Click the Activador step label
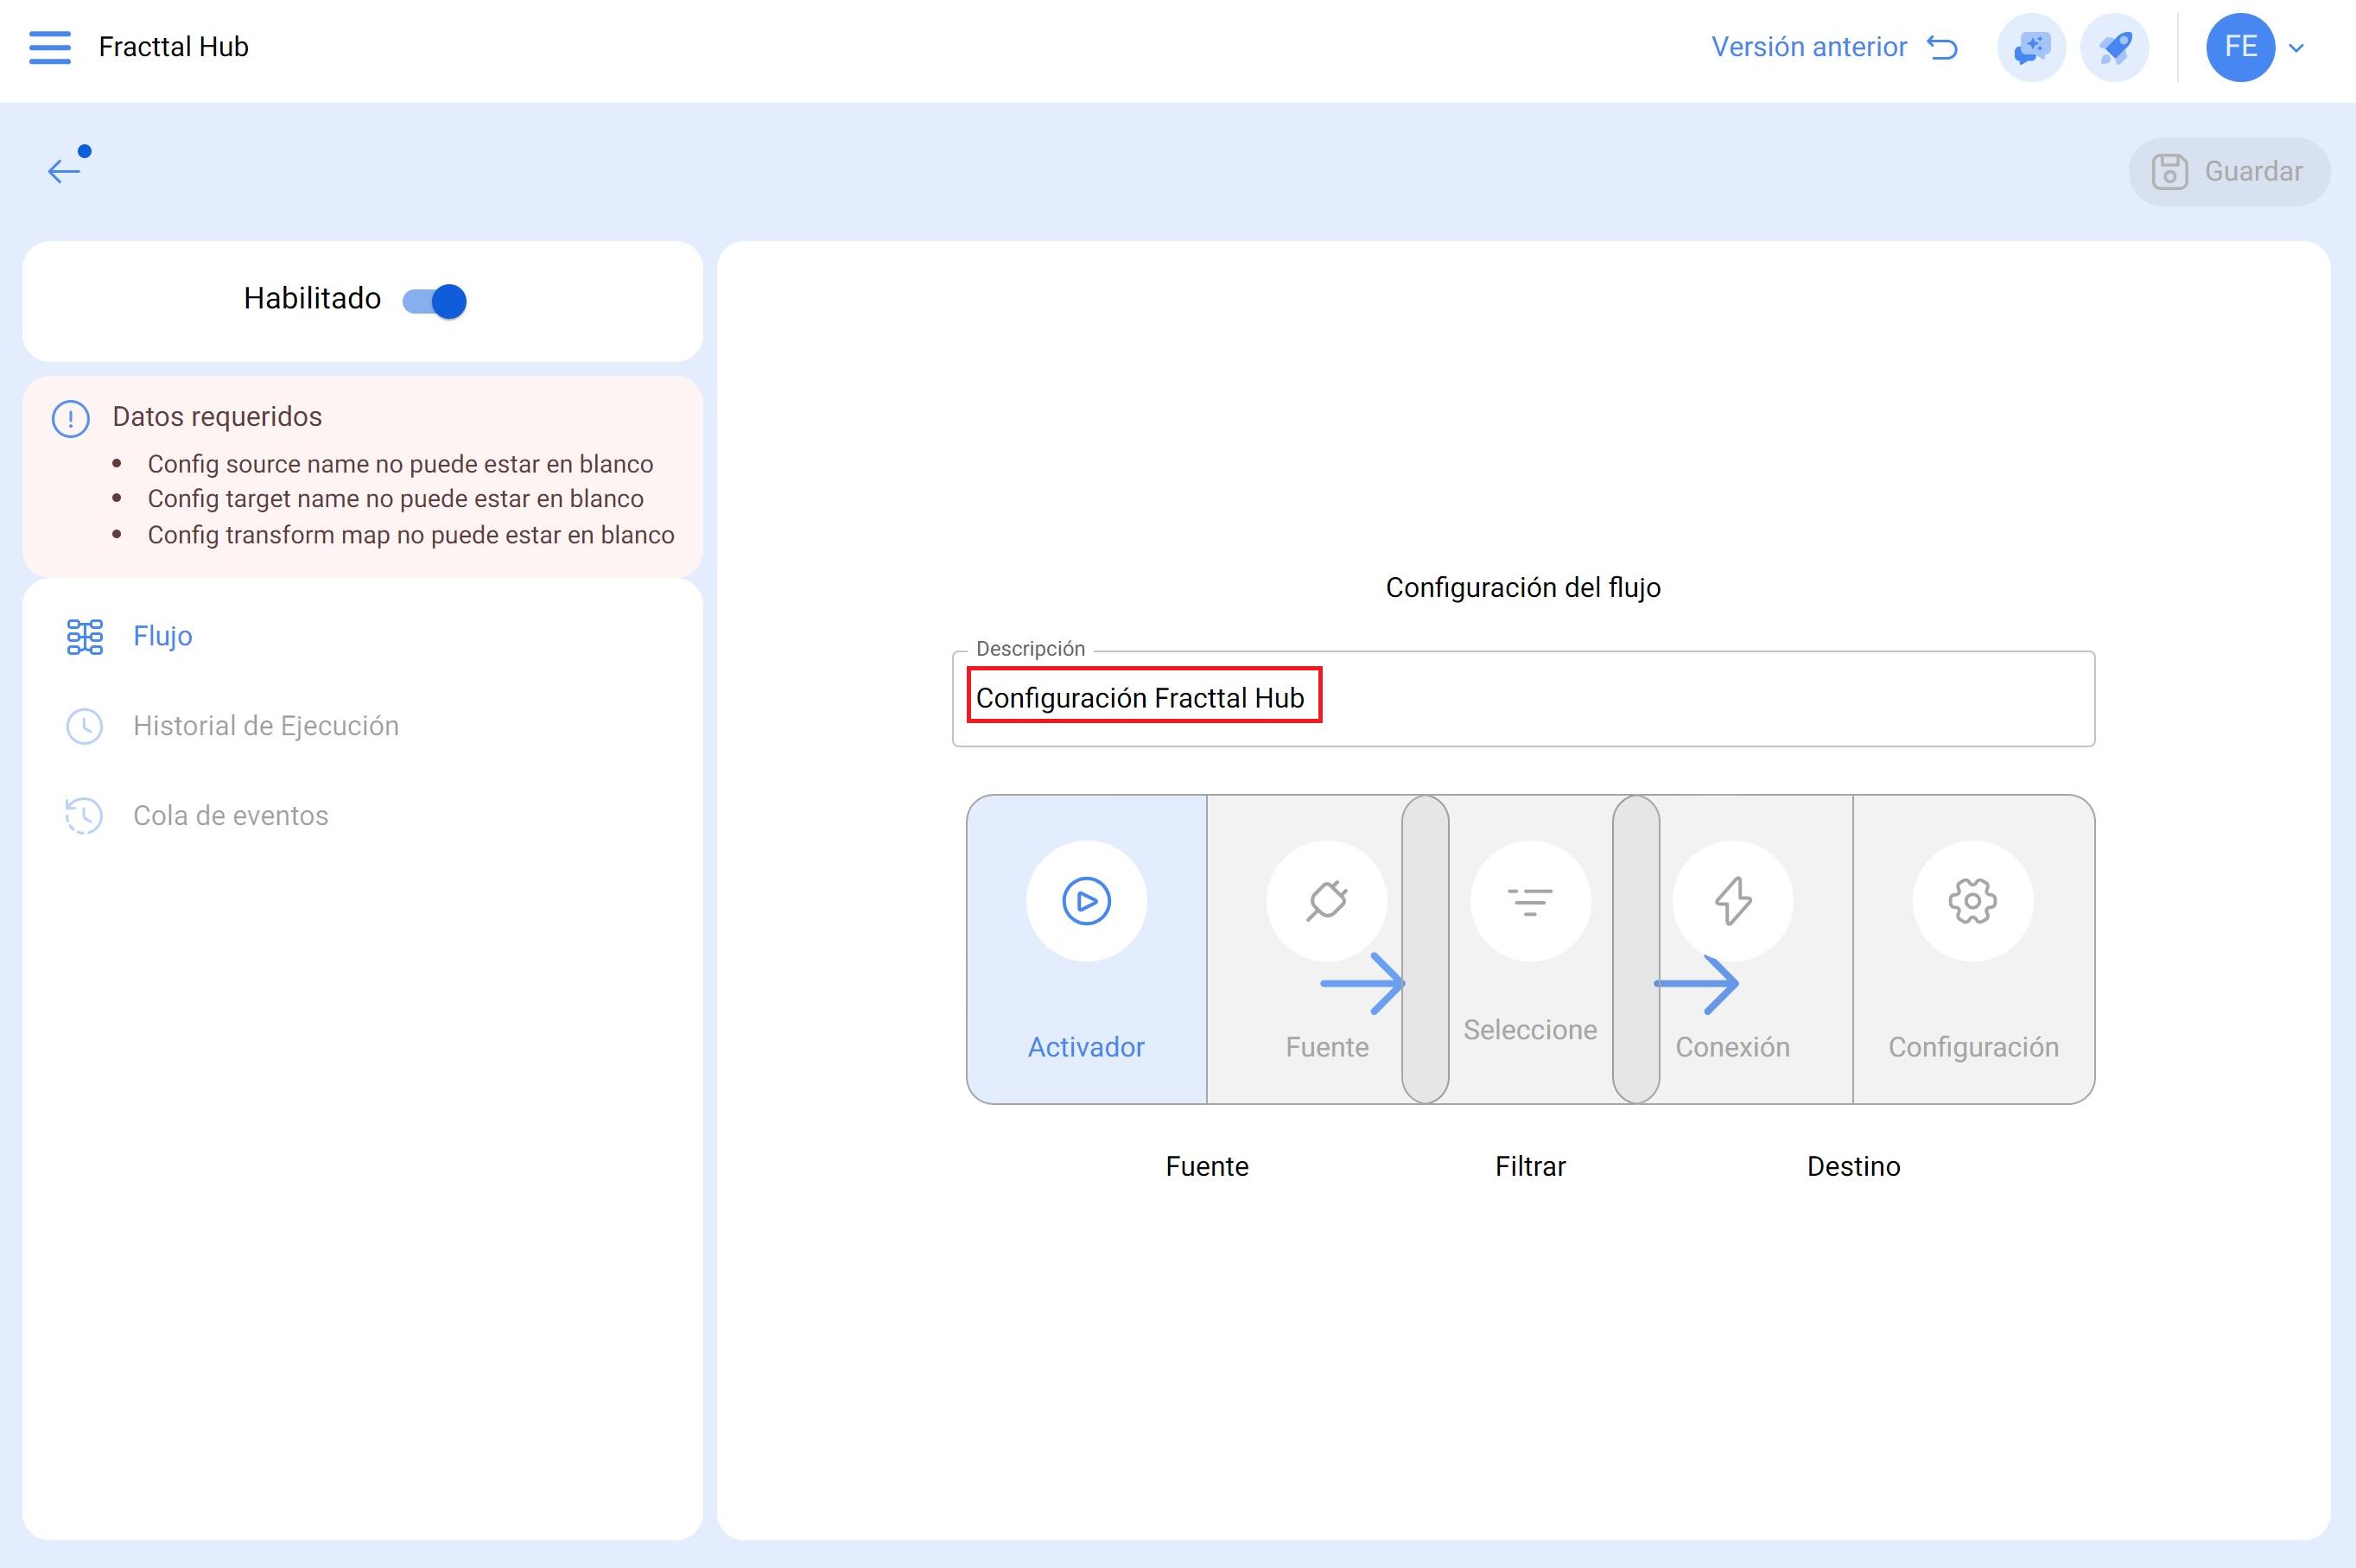 tap(1086, 1047)
